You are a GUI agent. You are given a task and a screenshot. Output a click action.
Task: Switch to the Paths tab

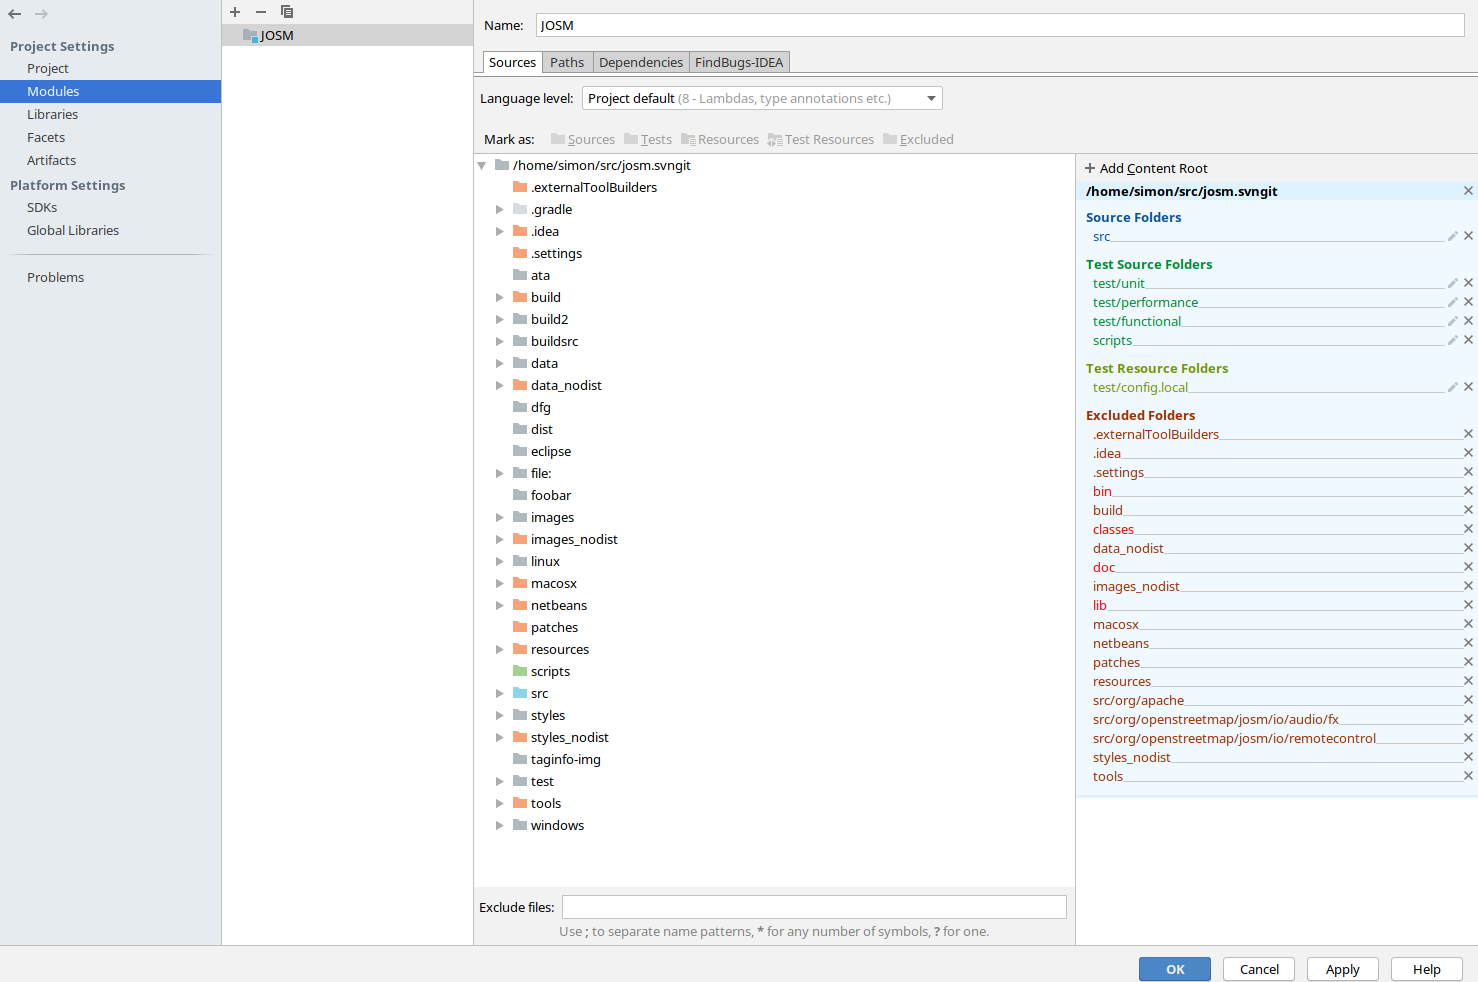pyautogui.click(x=567, y=62)
